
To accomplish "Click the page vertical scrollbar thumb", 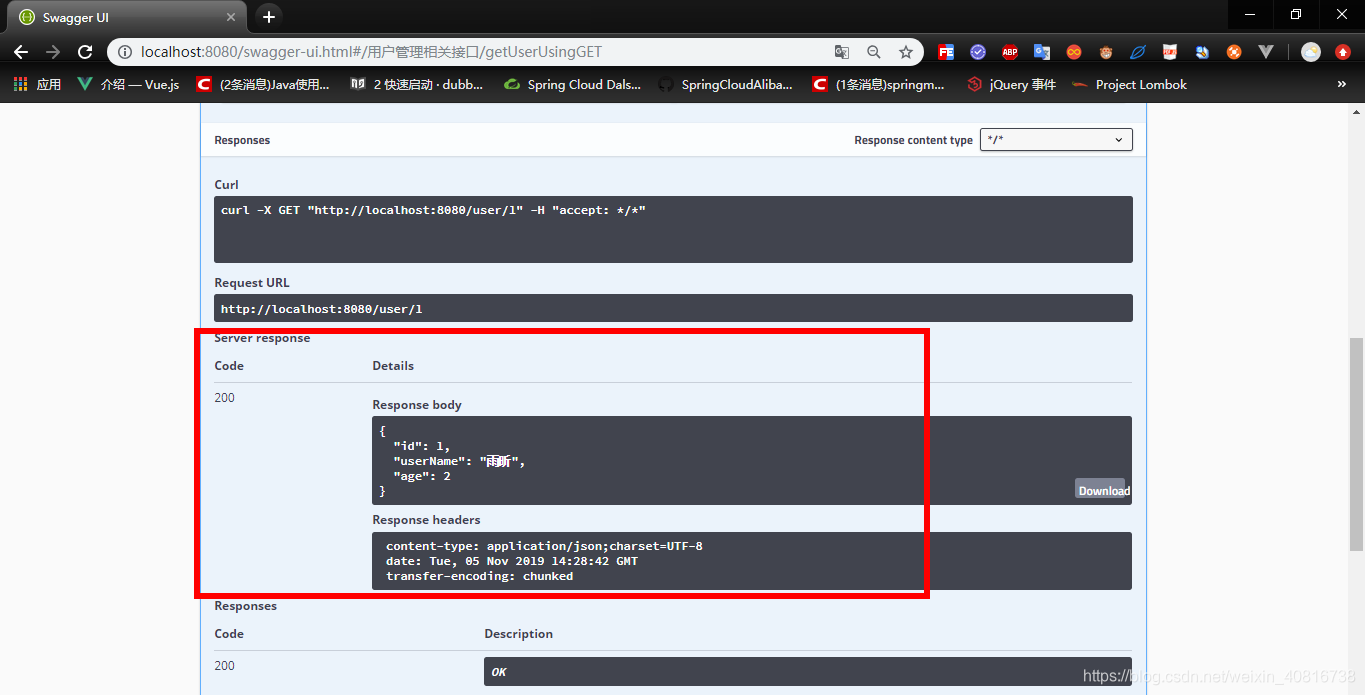I will point(1356,445).
